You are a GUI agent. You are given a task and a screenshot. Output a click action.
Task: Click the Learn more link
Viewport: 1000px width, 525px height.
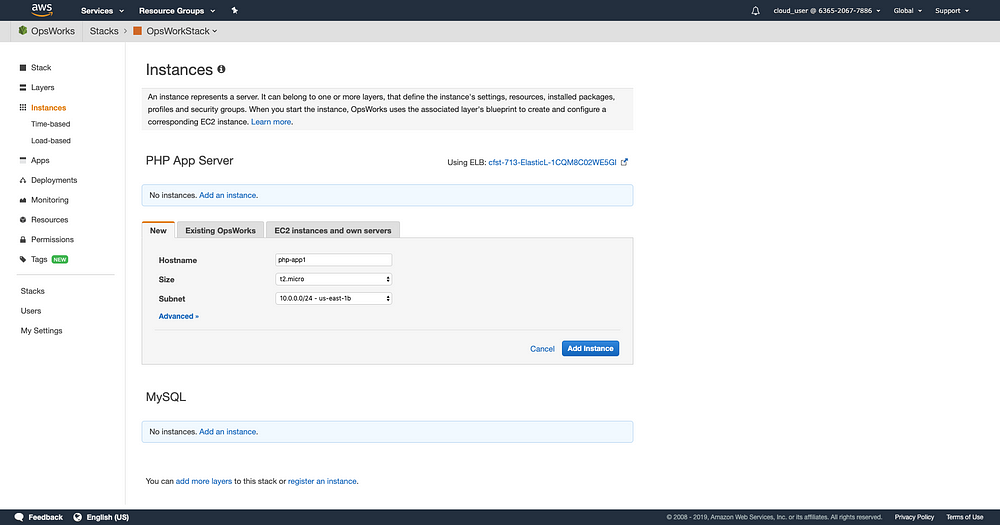click(271, 122)
